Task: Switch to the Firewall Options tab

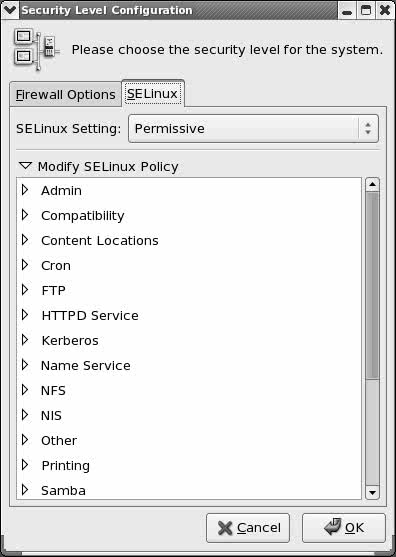Action: point(66,95)
